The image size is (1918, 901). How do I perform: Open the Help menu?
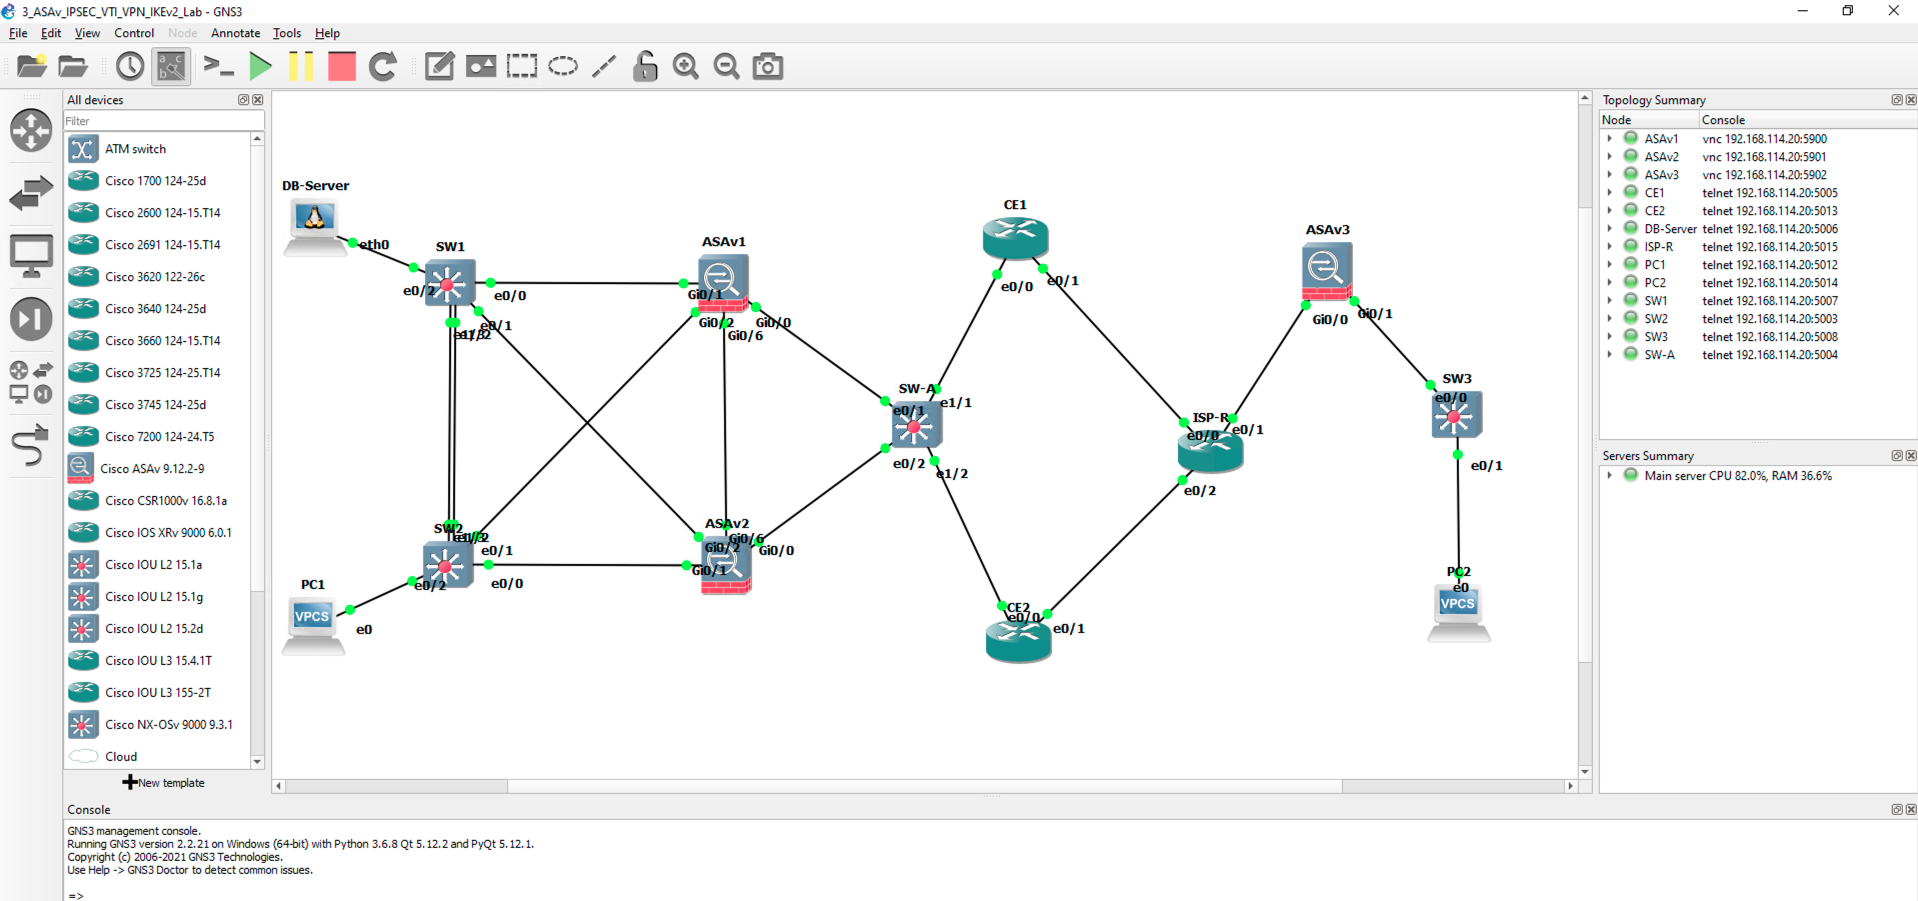tap(327, 33)
